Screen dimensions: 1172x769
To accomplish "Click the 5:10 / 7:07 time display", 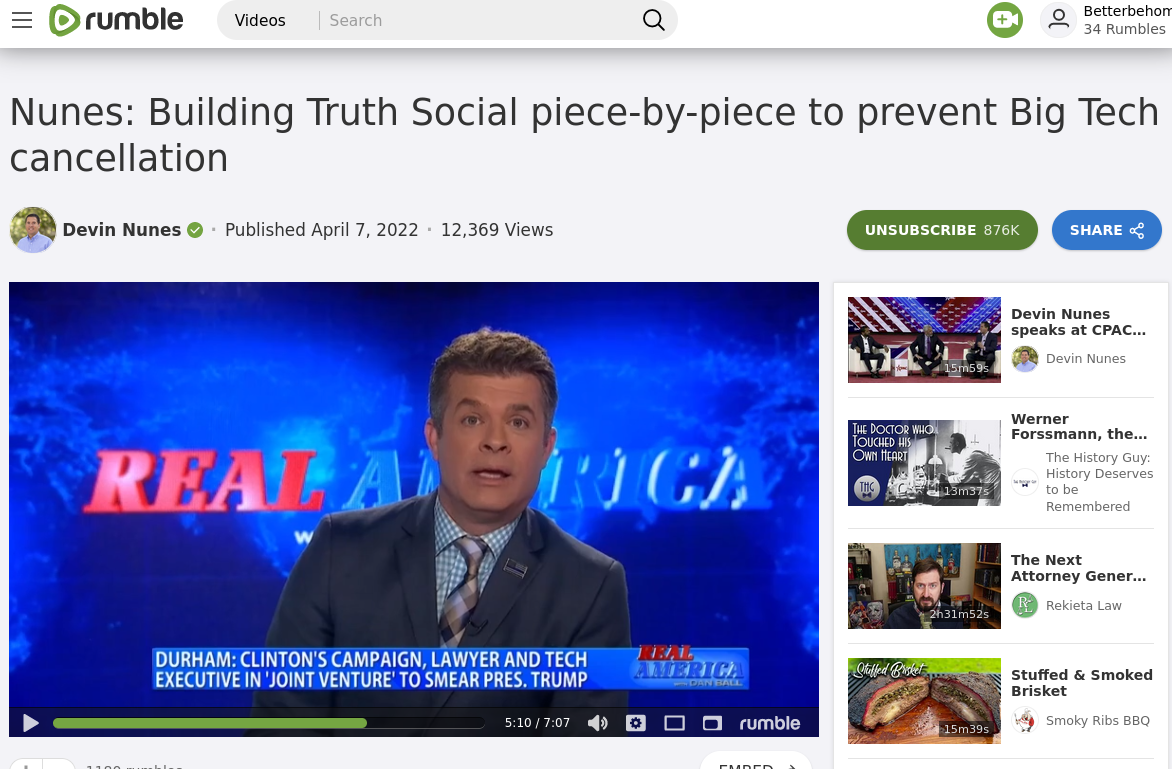I will 537,723.
